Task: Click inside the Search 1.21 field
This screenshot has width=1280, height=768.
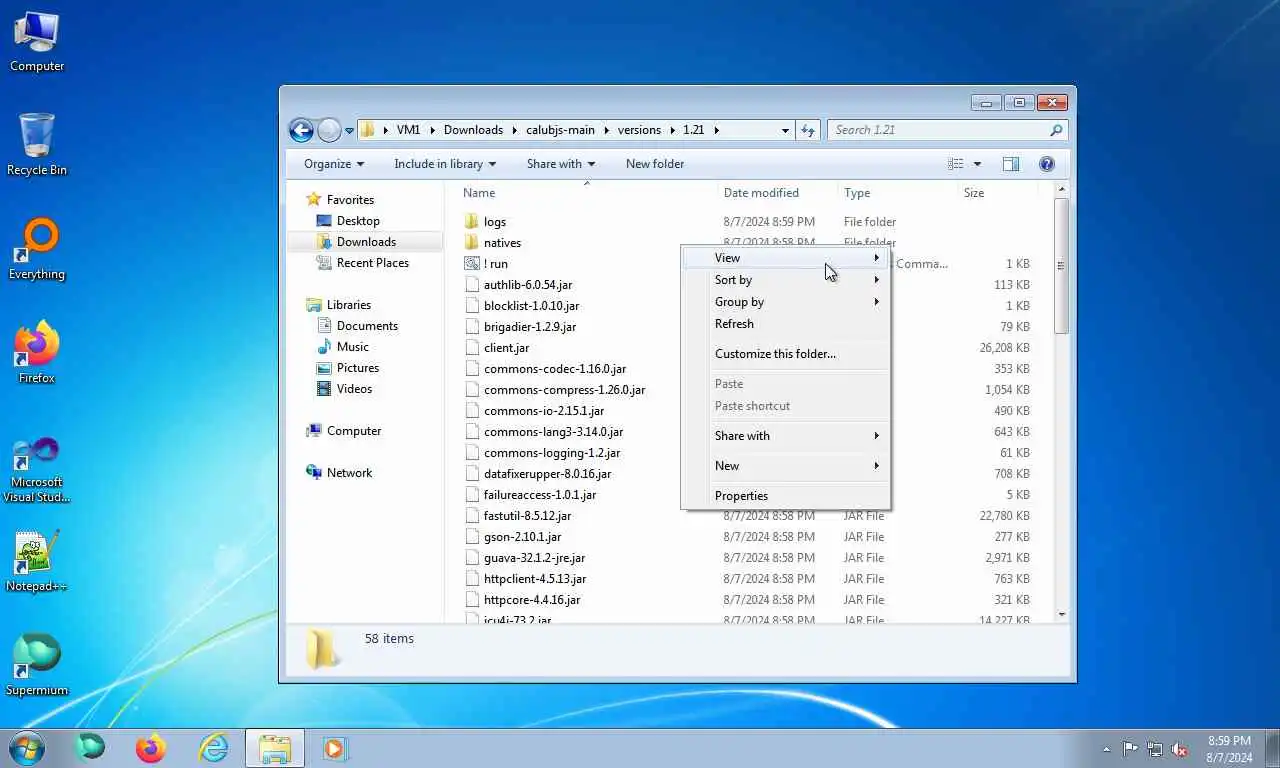Action: coord(938,130)
